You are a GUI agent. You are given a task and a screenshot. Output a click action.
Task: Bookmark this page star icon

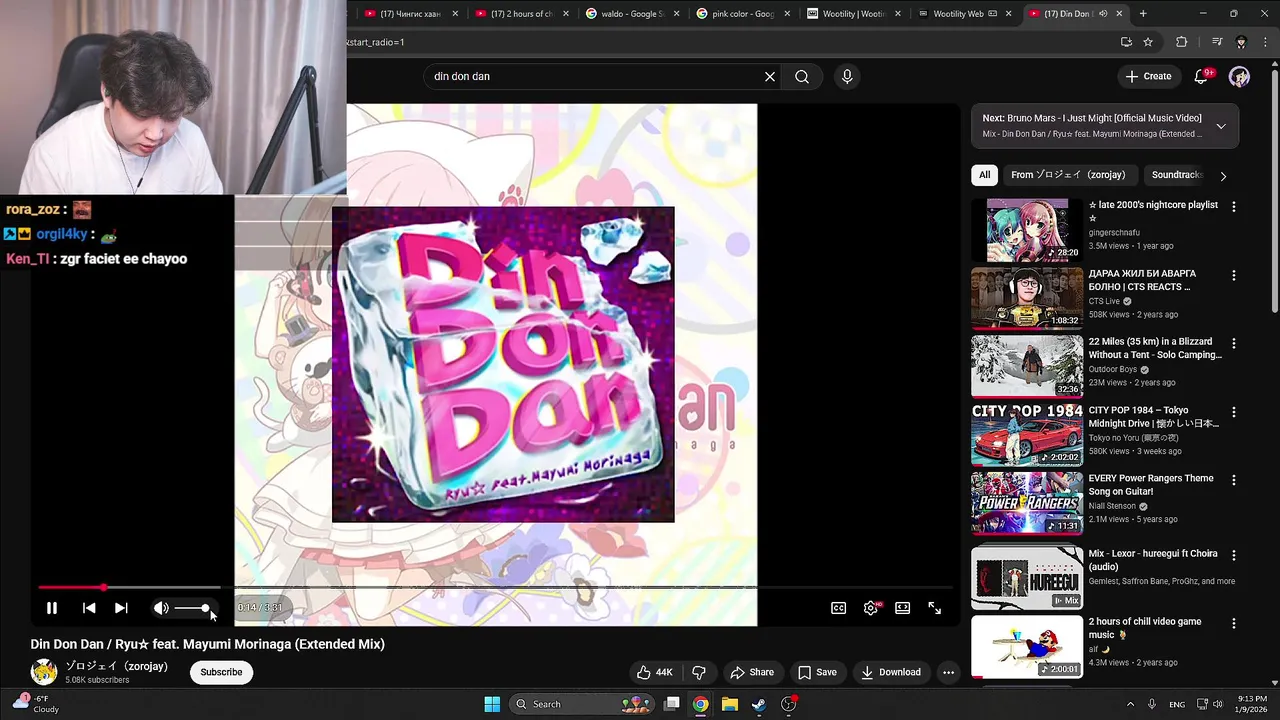1148,42
